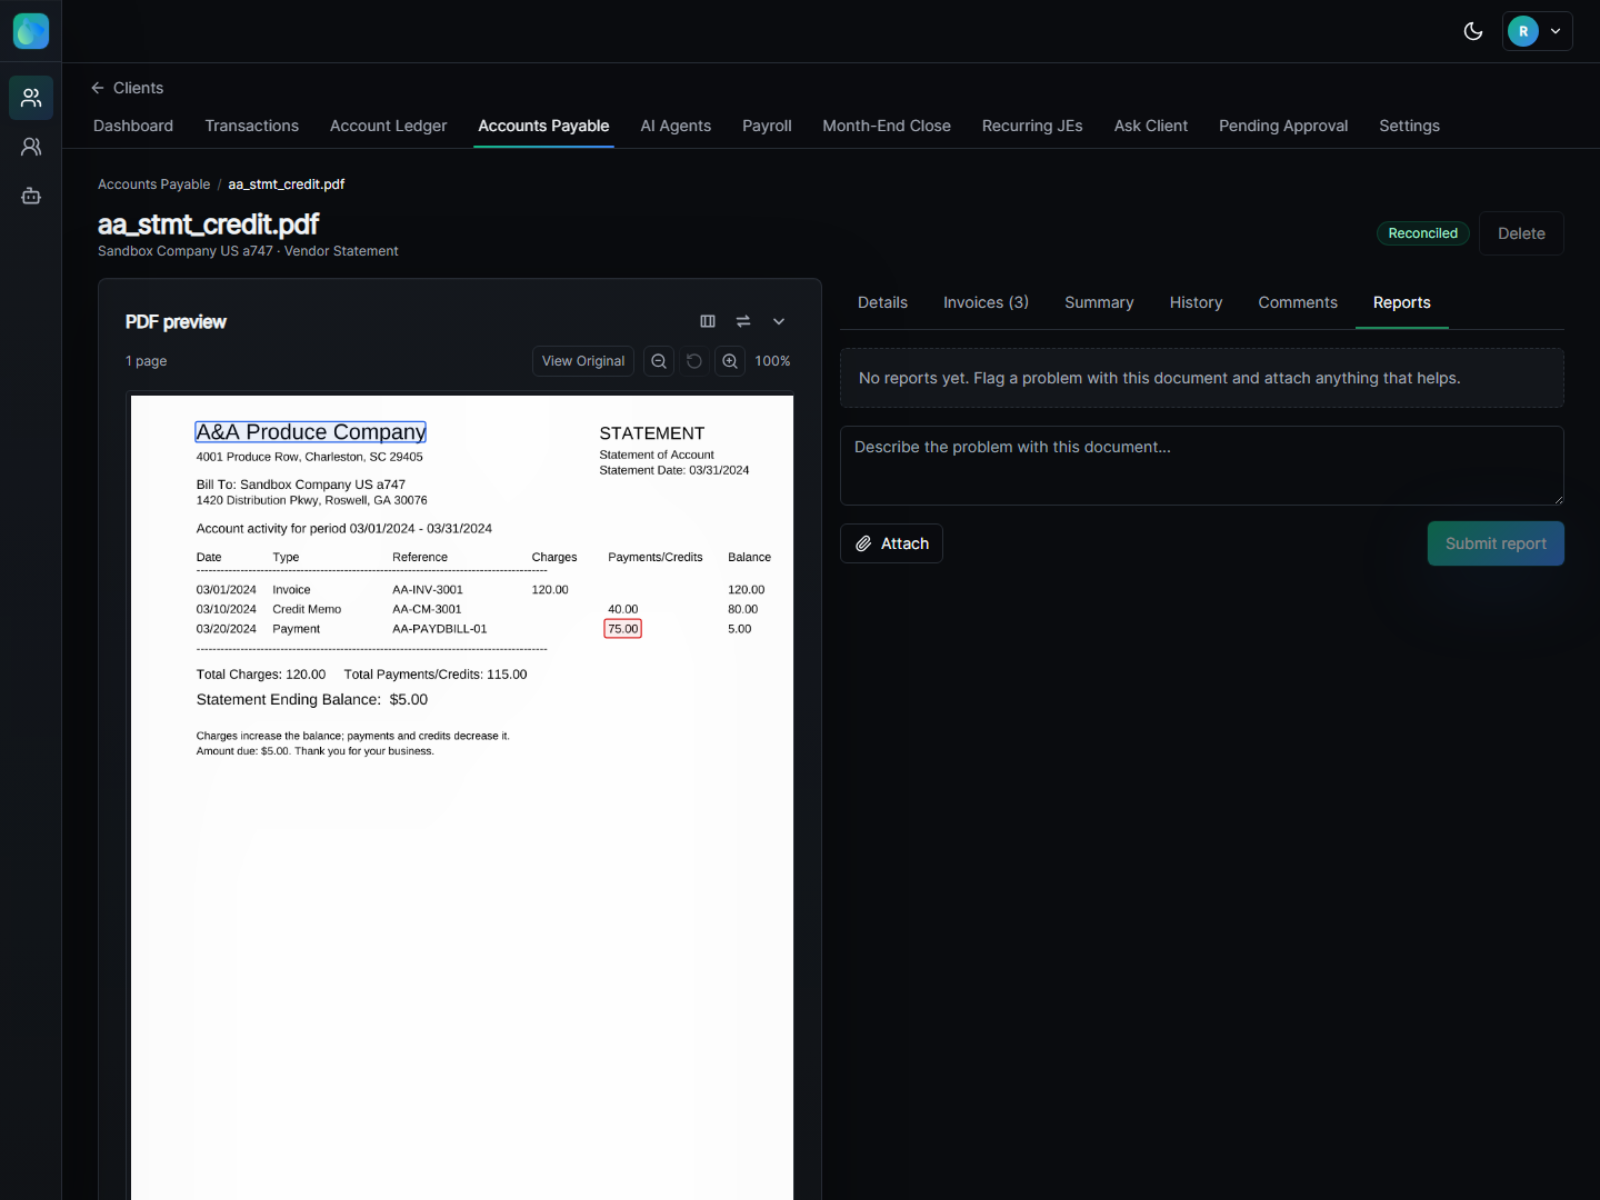The height and width of the screenshot is (1200, 1600).
Task: View the History tab
Action: [1196, 302]
